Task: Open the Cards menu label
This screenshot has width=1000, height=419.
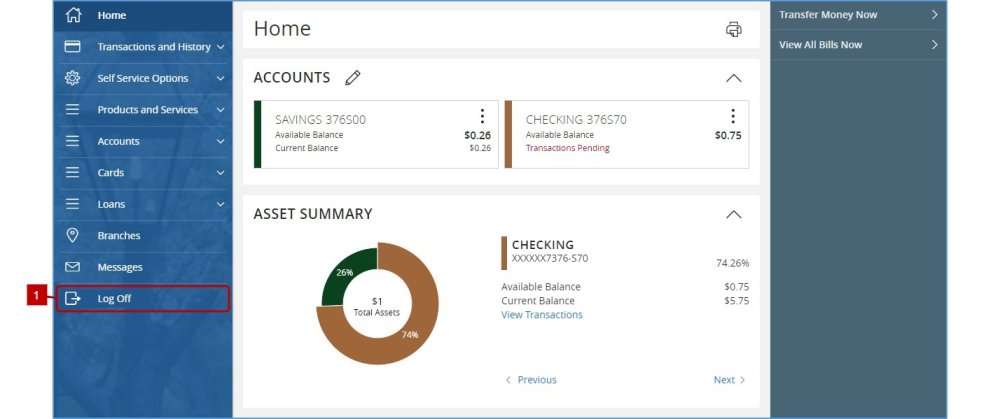Action: click(x=111, y=173)
